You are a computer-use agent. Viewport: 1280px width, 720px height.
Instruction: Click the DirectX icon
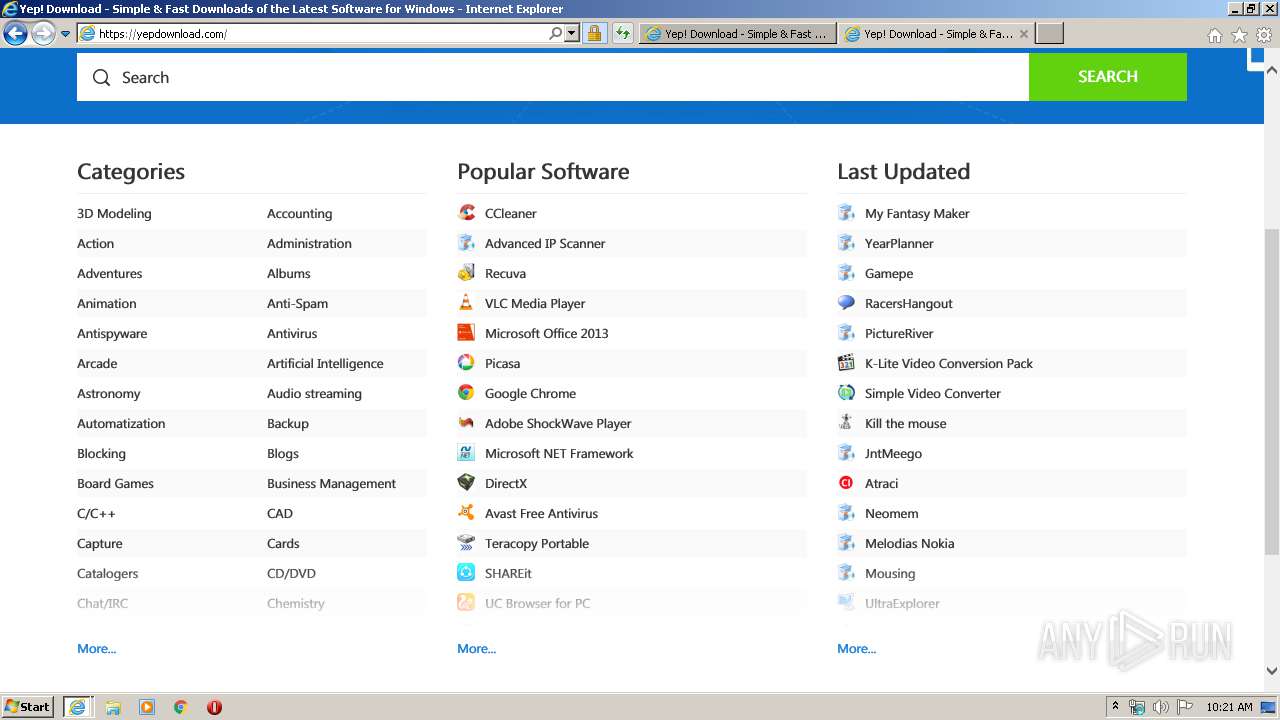click(466, 483)
